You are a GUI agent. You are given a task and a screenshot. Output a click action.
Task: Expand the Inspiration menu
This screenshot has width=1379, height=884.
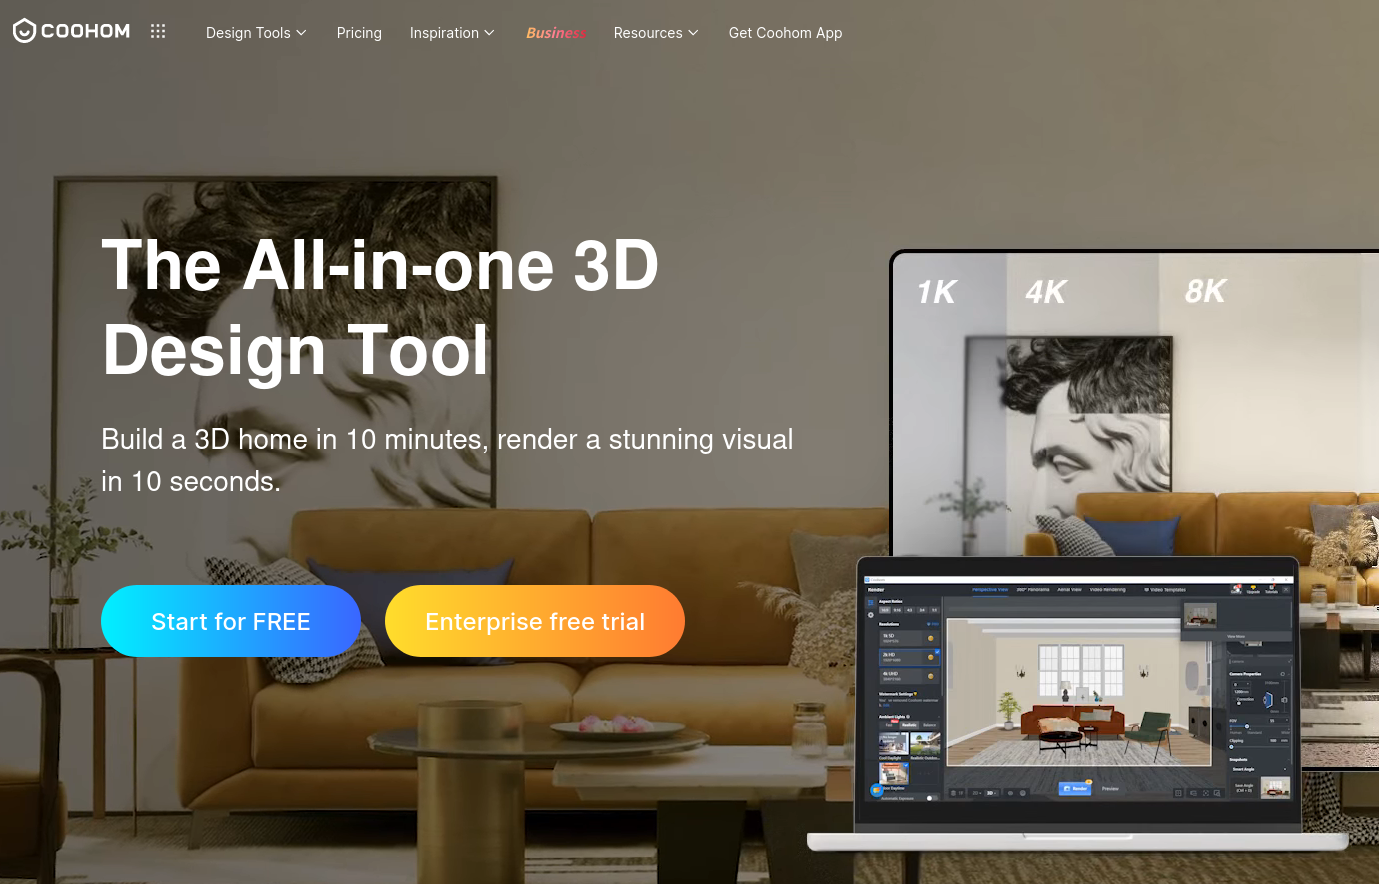click(452, 32)
